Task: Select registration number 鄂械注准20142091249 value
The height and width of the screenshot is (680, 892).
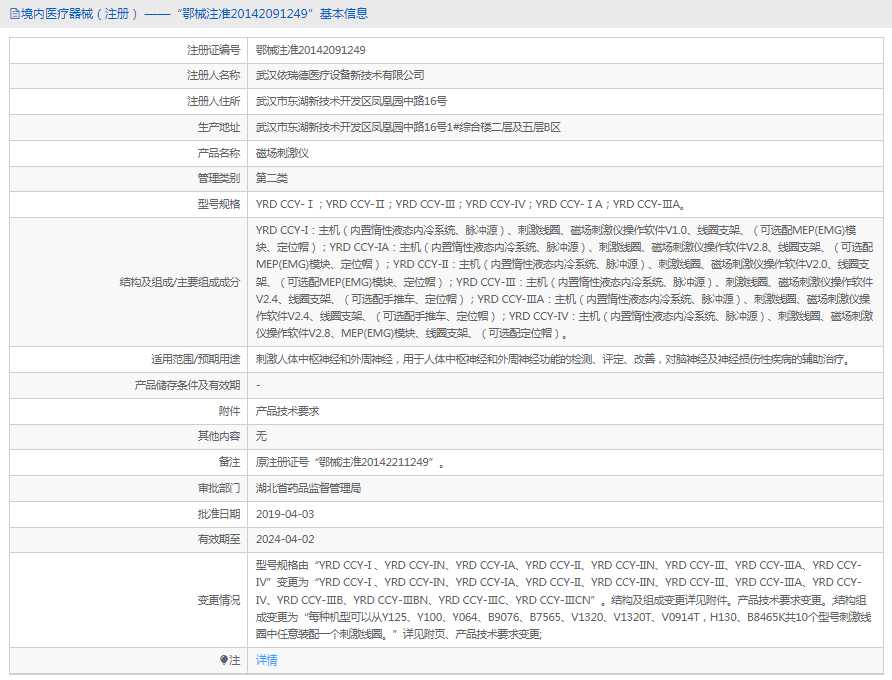Action: [311, 50]
